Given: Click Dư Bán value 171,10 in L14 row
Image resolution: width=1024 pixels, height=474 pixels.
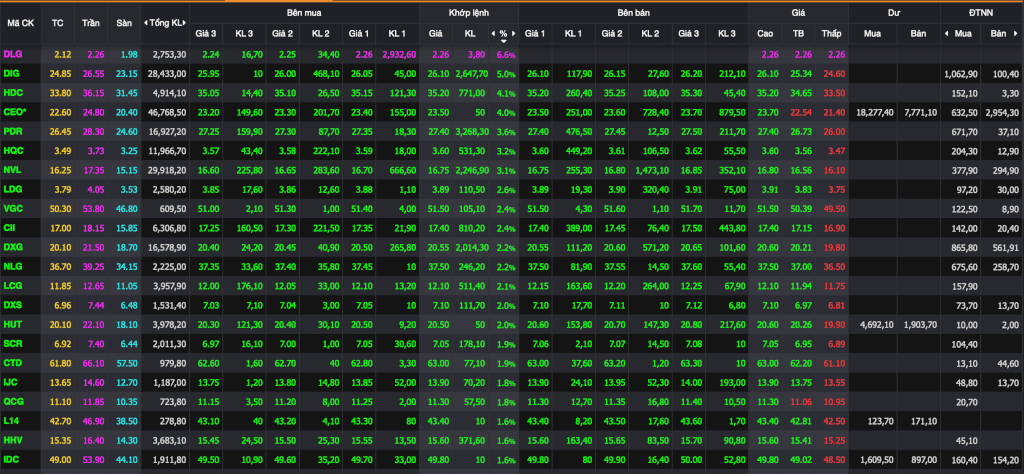Looking at the screenshot, I should point(924,422).
